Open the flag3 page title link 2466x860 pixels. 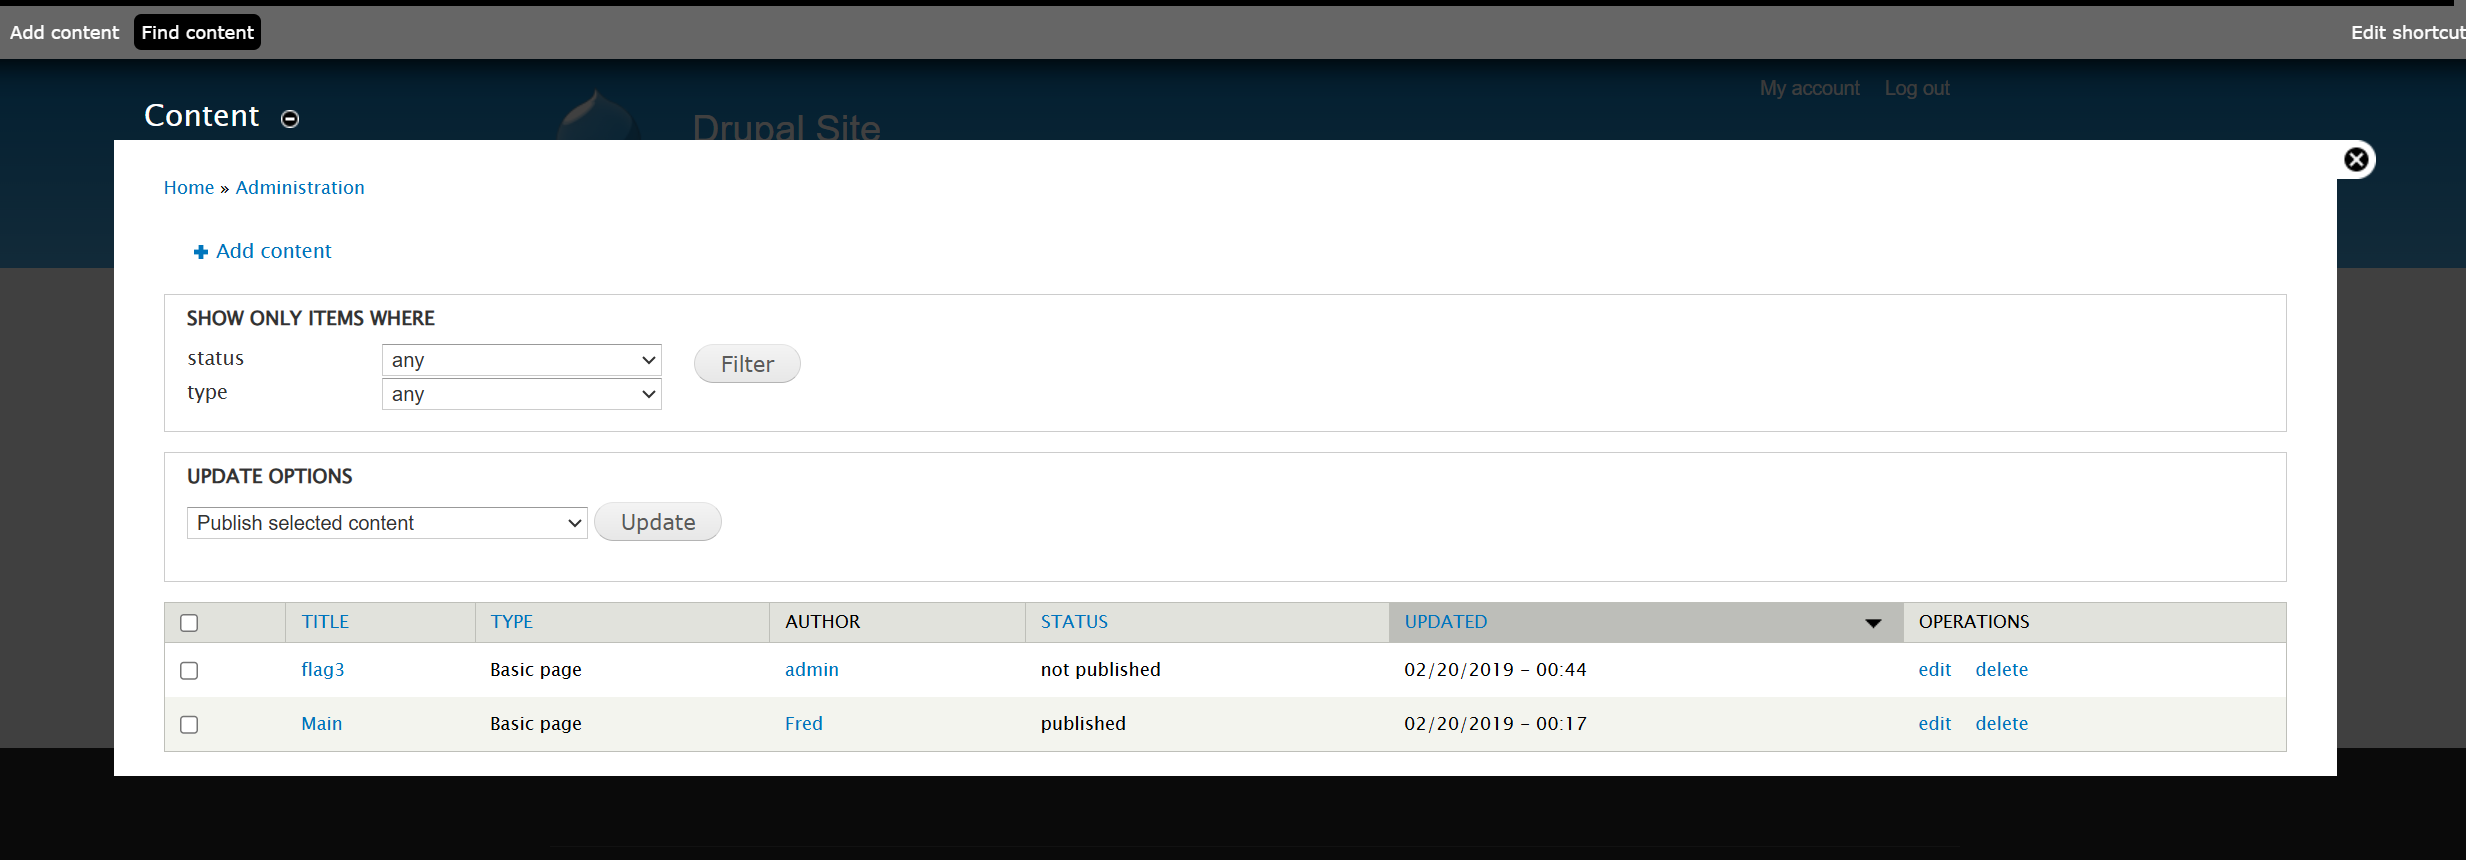tap(322, 670)
